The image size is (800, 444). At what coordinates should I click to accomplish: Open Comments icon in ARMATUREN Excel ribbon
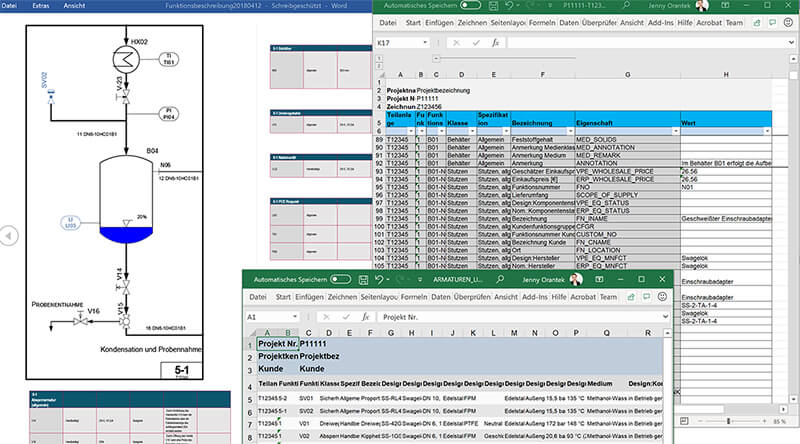(646, 297)
